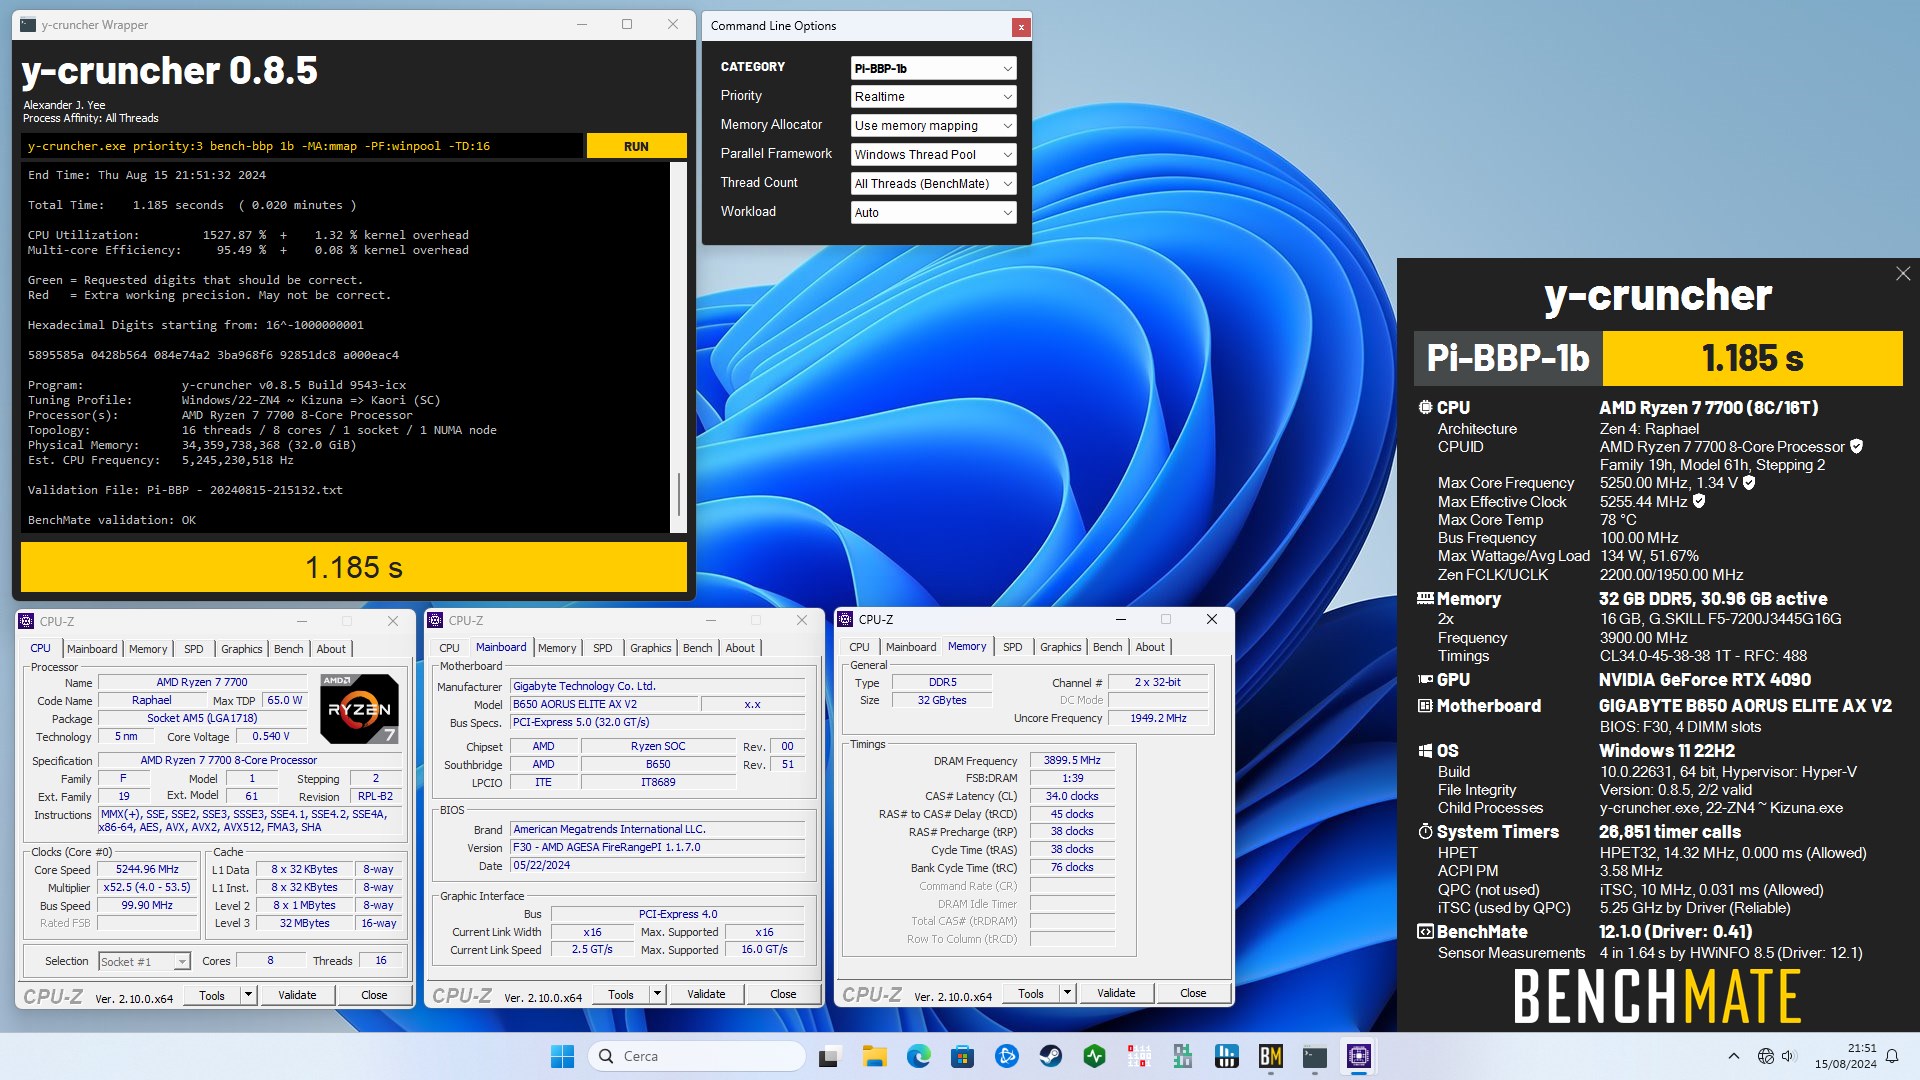Click the CPU section icon in BenchMate panel
The image size is (1920, 1080).
[1425, 407]
